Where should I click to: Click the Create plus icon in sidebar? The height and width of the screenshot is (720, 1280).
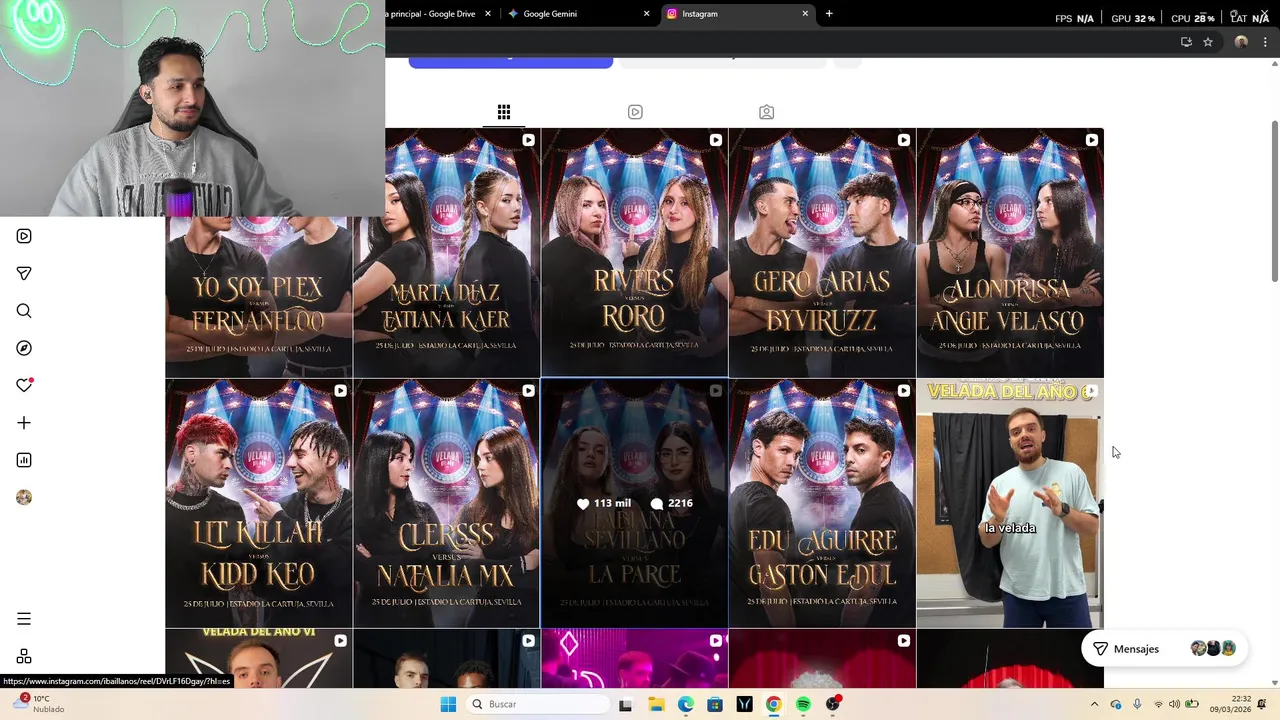click(x=24, y=423)
